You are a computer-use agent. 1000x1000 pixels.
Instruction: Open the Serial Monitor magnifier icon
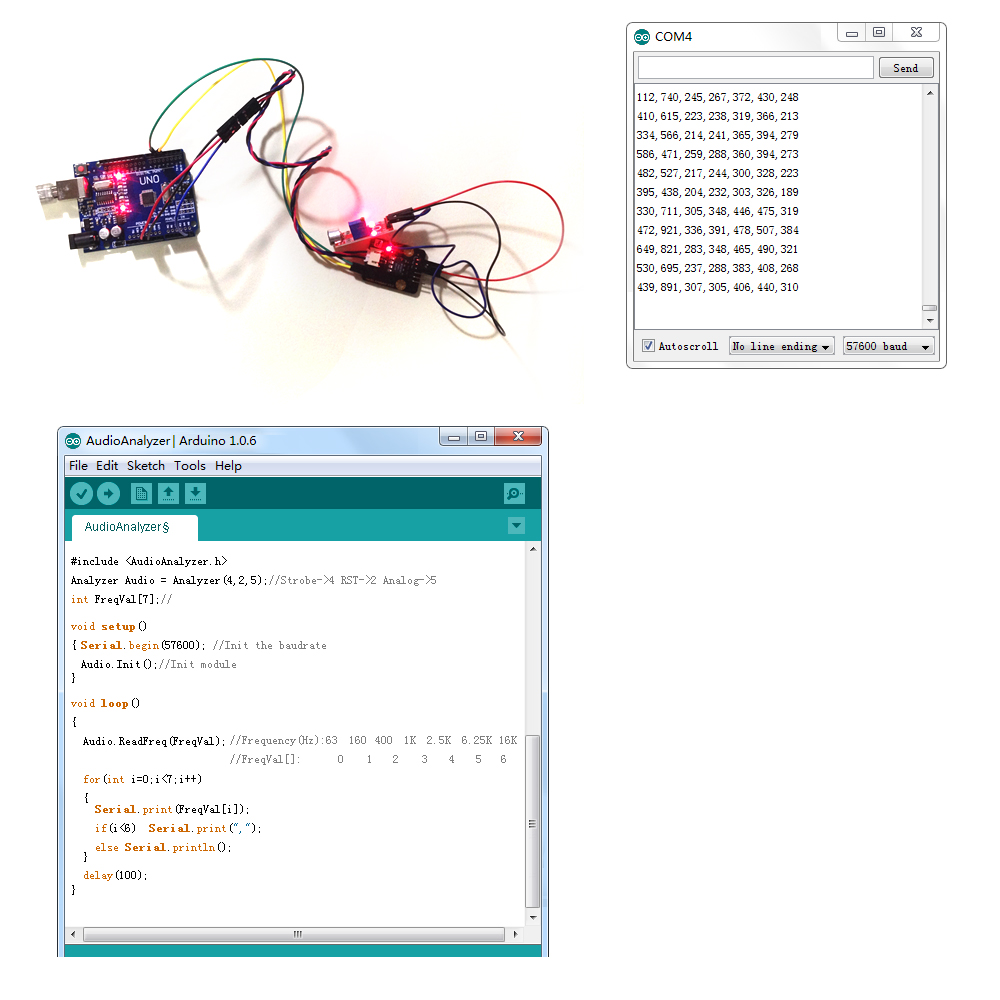514,494
